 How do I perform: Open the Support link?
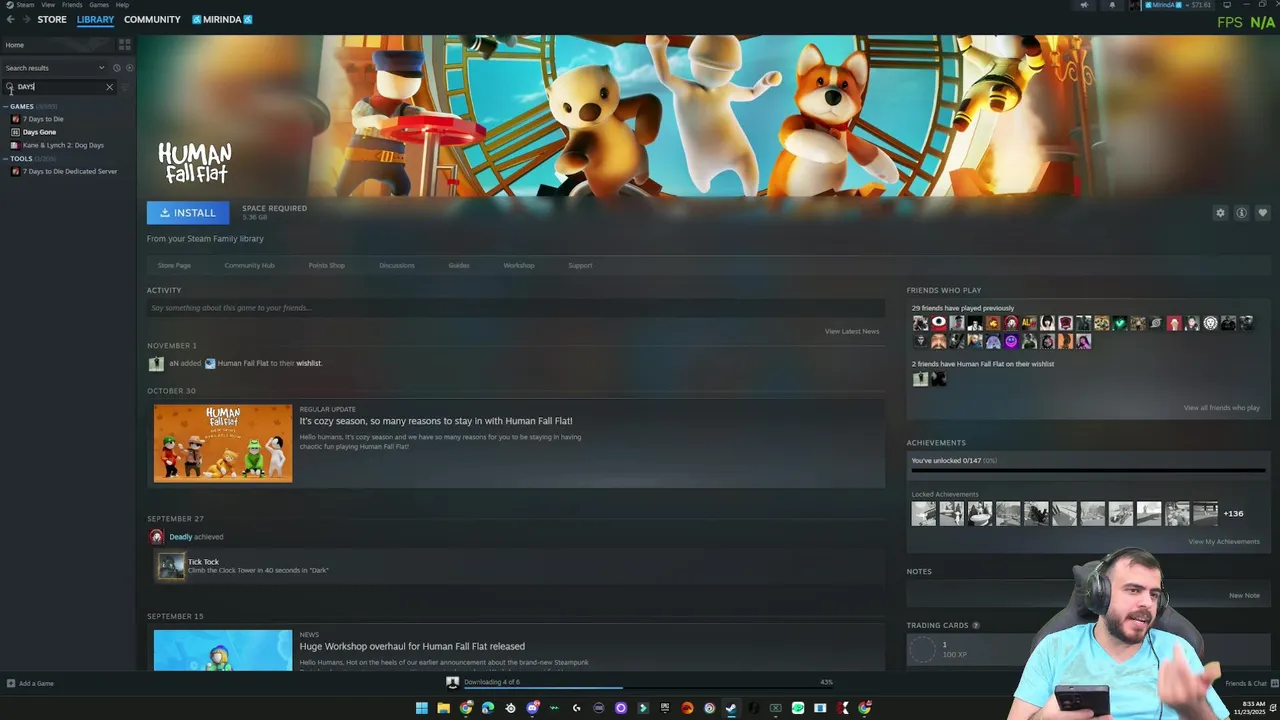click(x=580, y=266)
